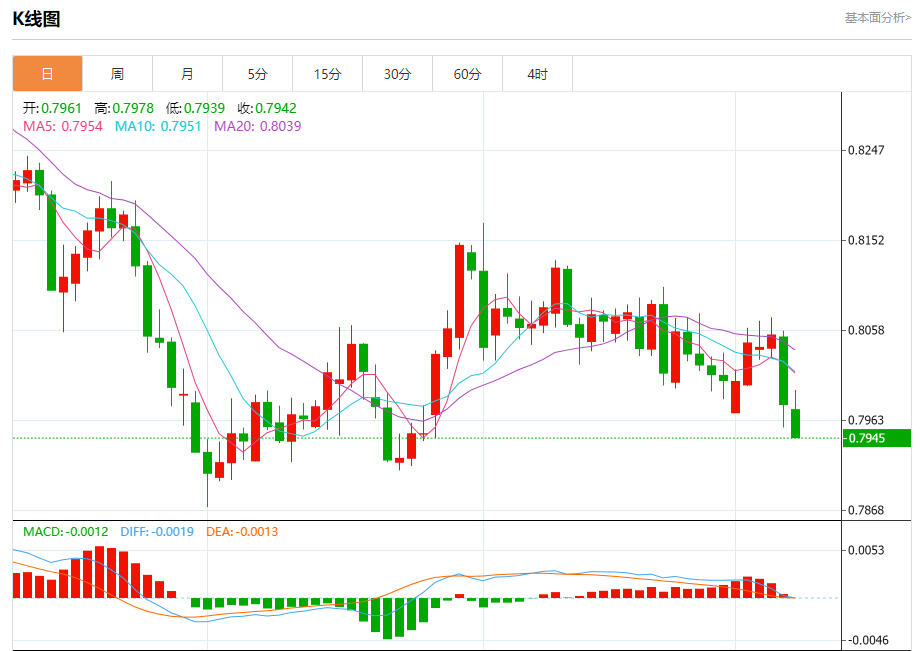Click the last green candlestick at 0.7945
The height and width of the screenshot is (651, 920).
(796, 423)
